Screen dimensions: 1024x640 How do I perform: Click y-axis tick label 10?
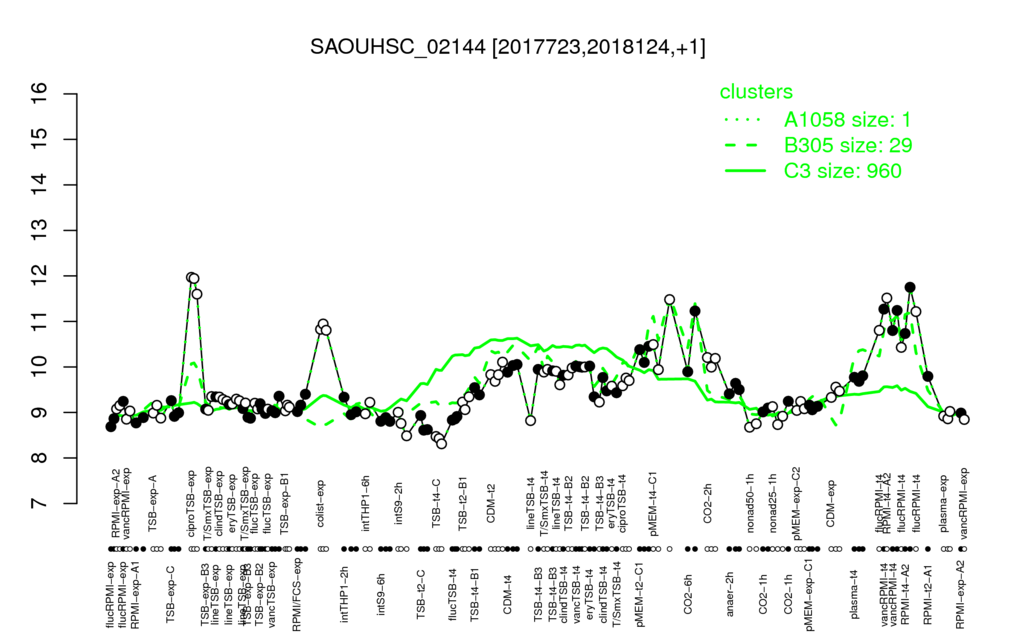coord(40,367)
